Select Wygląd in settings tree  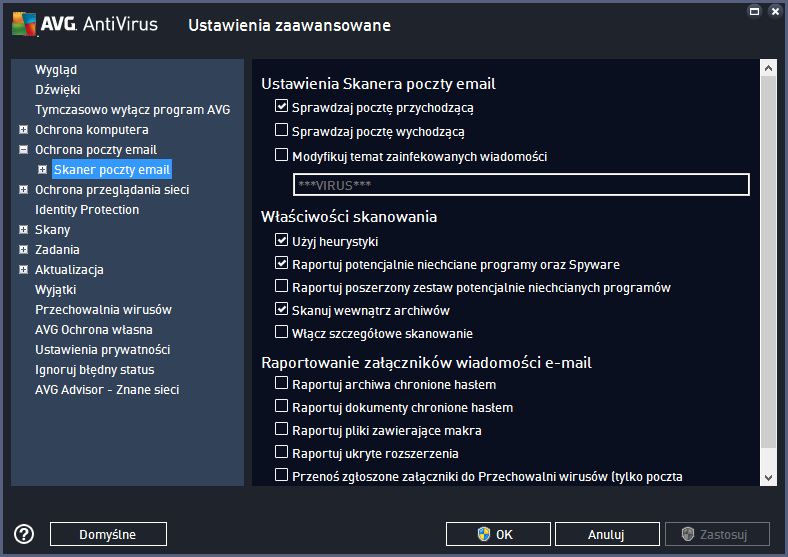click(x=56, y=70)
